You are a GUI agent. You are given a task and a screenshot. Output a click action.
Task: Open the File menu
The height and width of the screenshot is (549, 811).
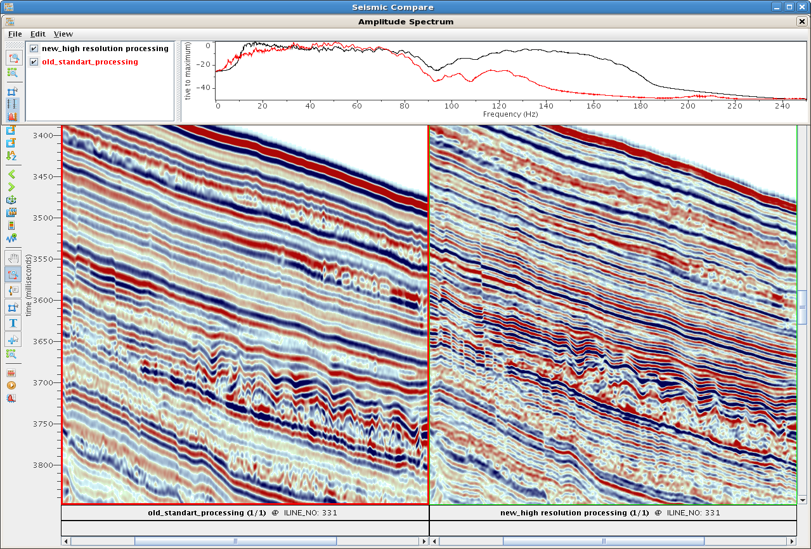coord(14,34)
